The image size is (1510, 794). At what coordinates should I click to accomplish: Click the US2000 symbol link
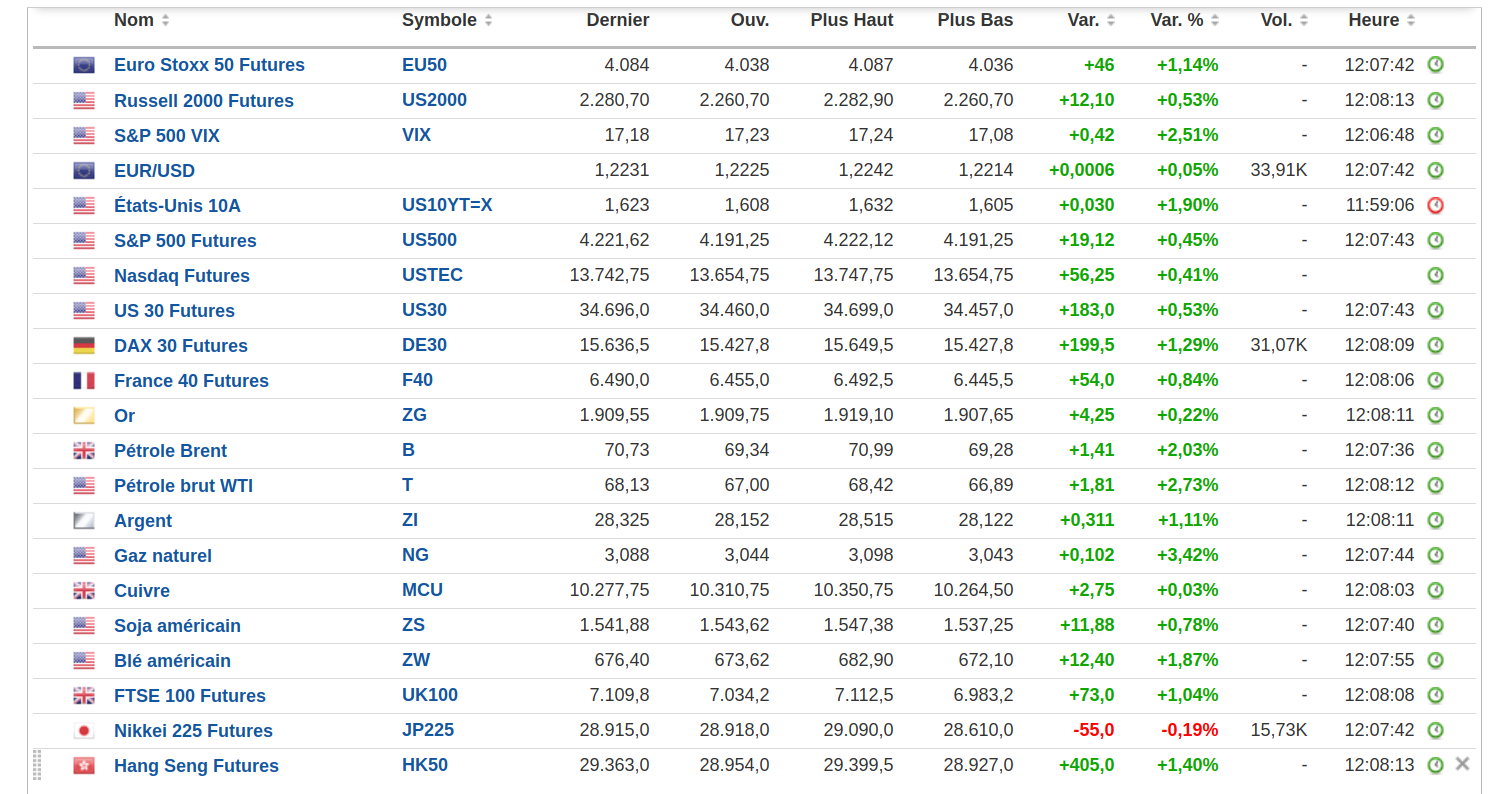(434, 100)
